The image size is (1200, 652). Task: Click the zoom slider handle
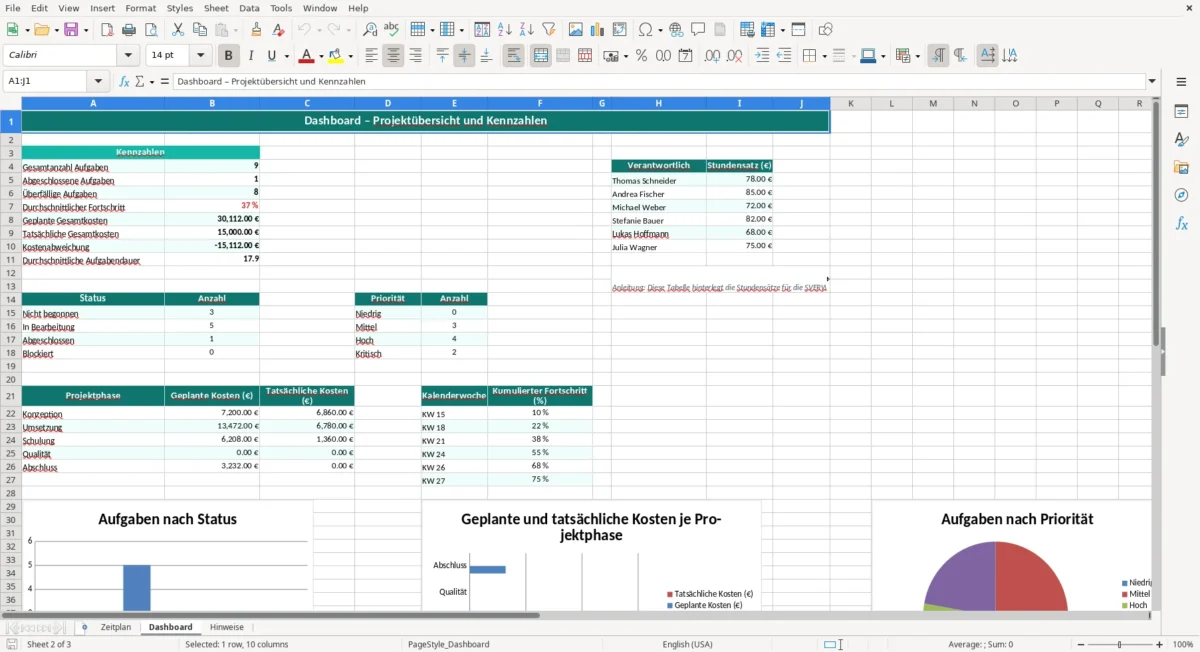coord(1119,645)
